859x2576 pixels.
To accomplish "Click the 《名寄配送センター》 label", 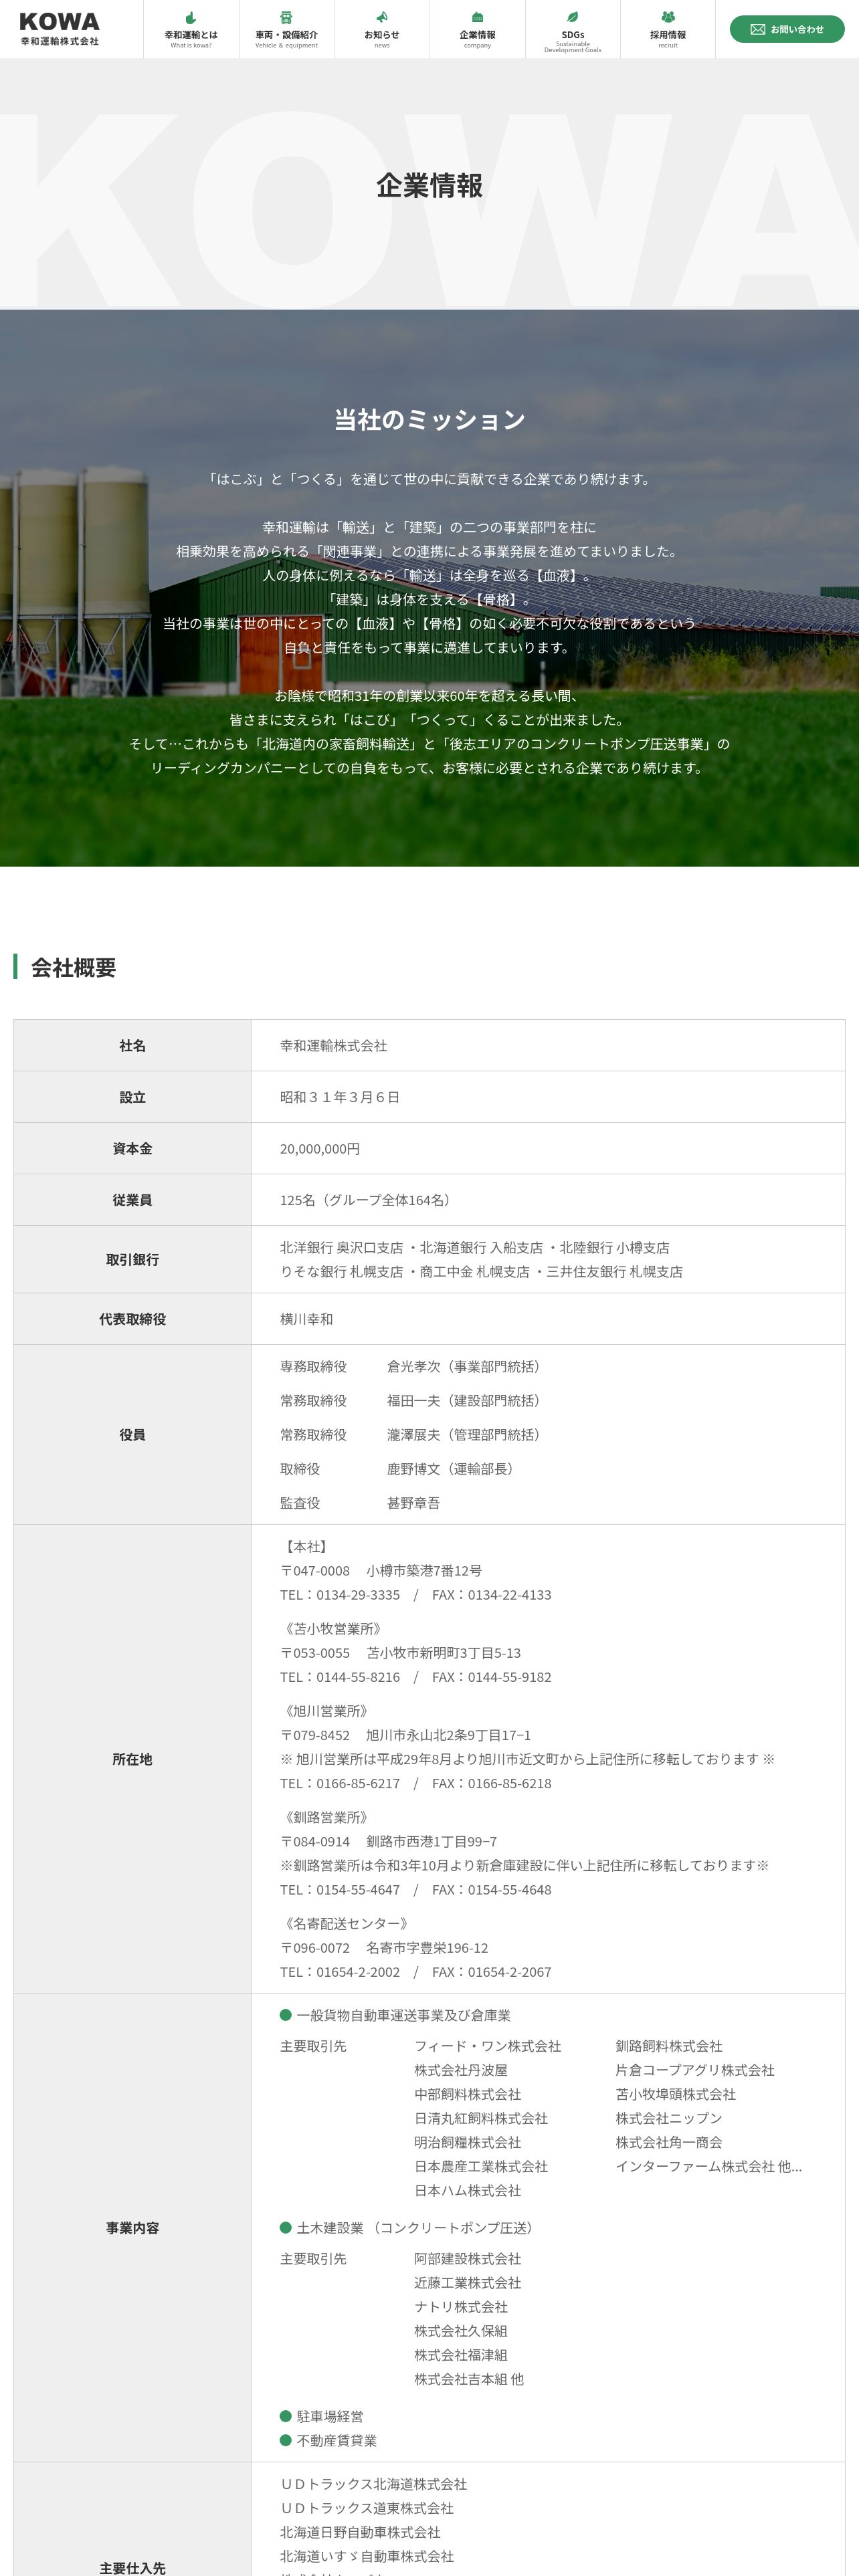I will [346, 1923].
